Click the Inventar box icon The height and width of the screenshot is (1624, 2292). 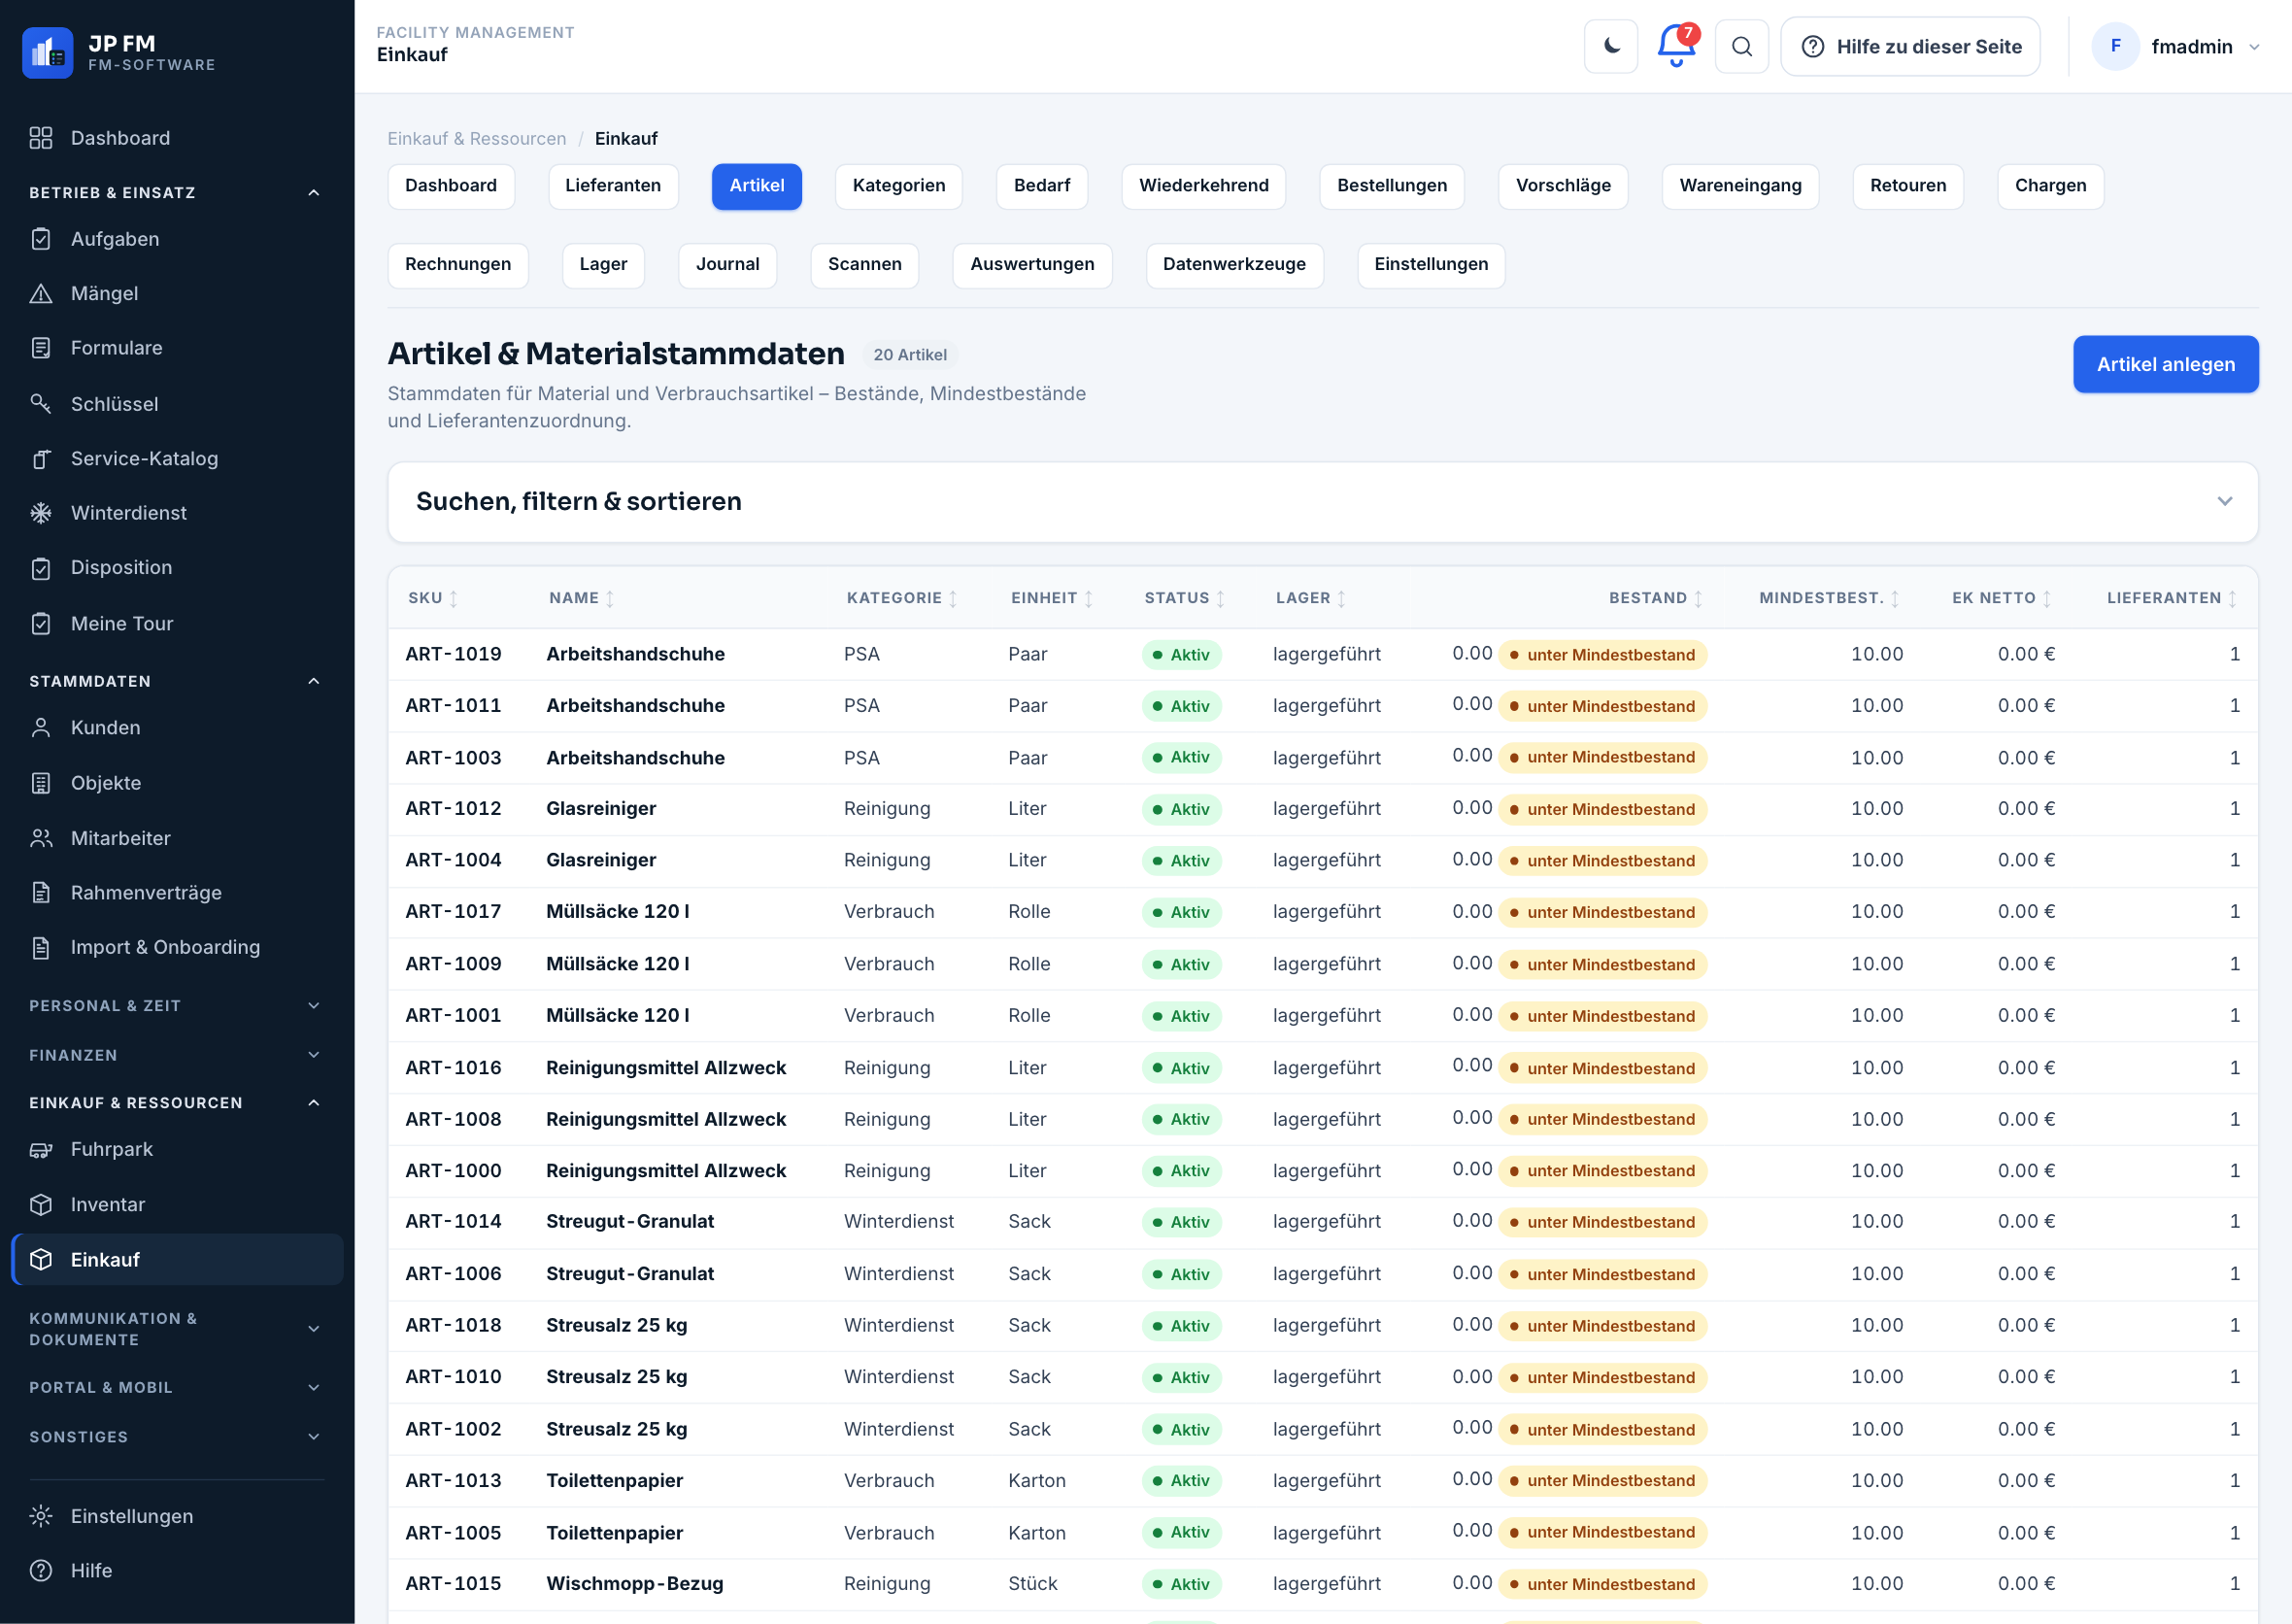point(41,1205)
